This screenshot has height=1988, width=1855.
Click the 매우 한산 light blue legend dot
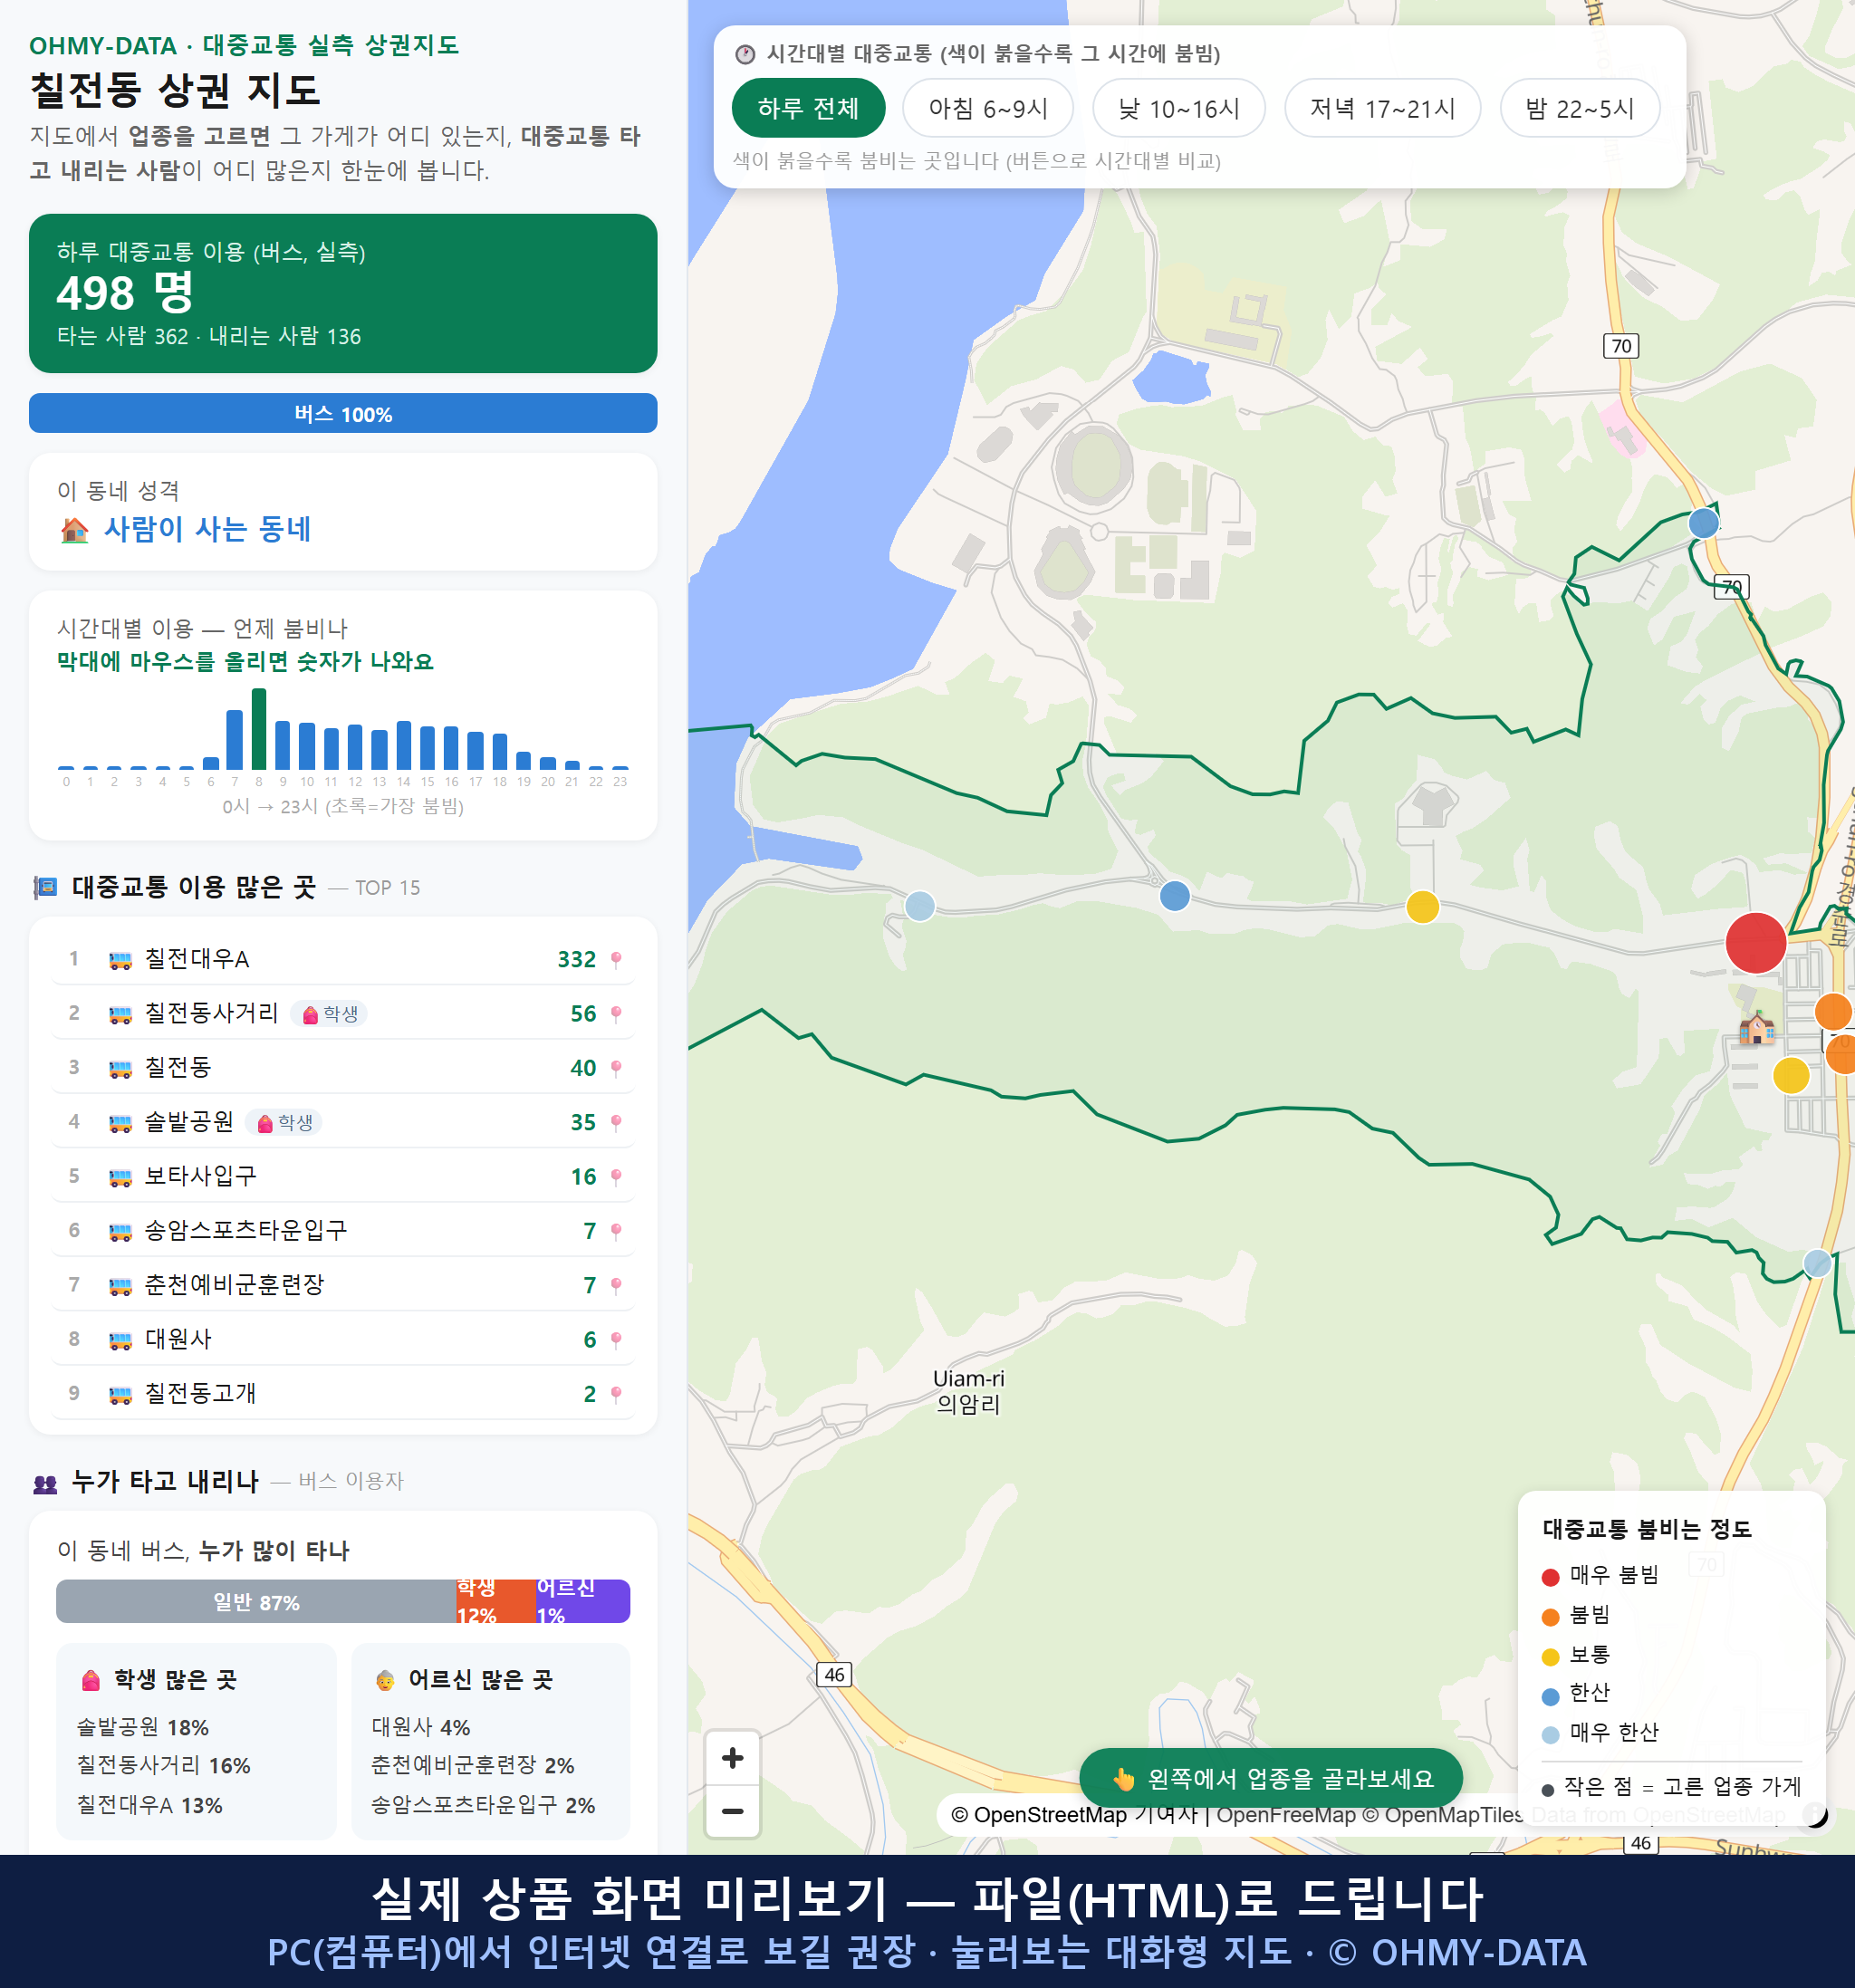(x=1551, y=1735)
